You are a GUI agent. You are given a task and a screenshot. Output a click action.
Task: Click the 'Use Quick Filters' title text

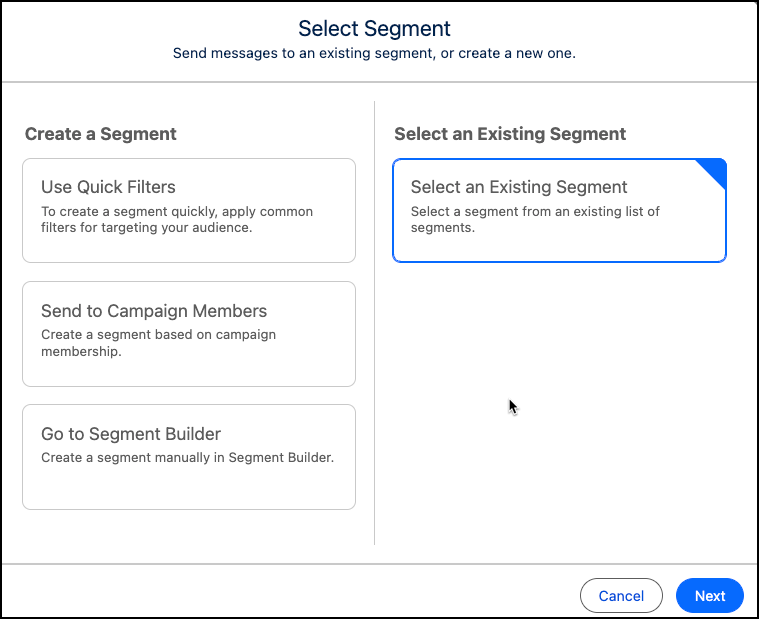pyautogui.click(x=108, y=187)
